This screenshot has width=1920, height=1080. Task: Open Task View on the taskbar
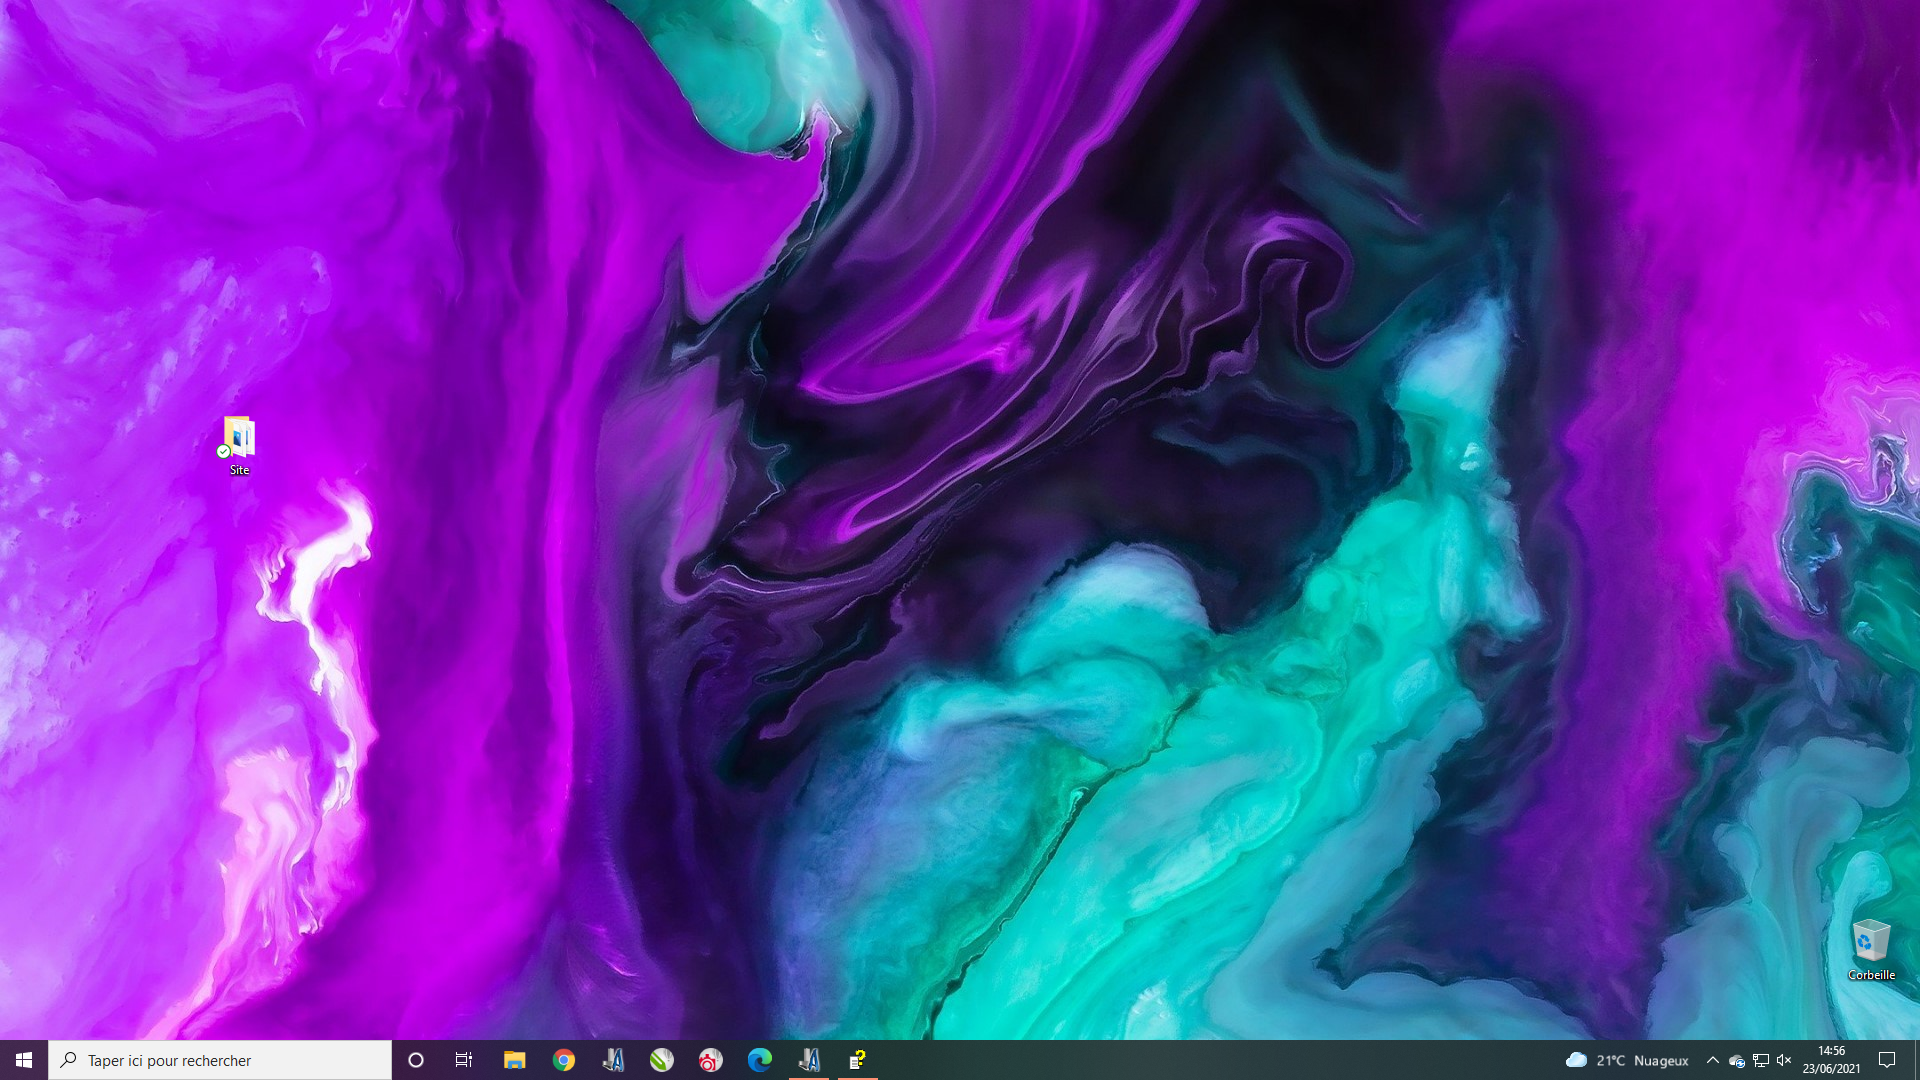coord(464,1060)
